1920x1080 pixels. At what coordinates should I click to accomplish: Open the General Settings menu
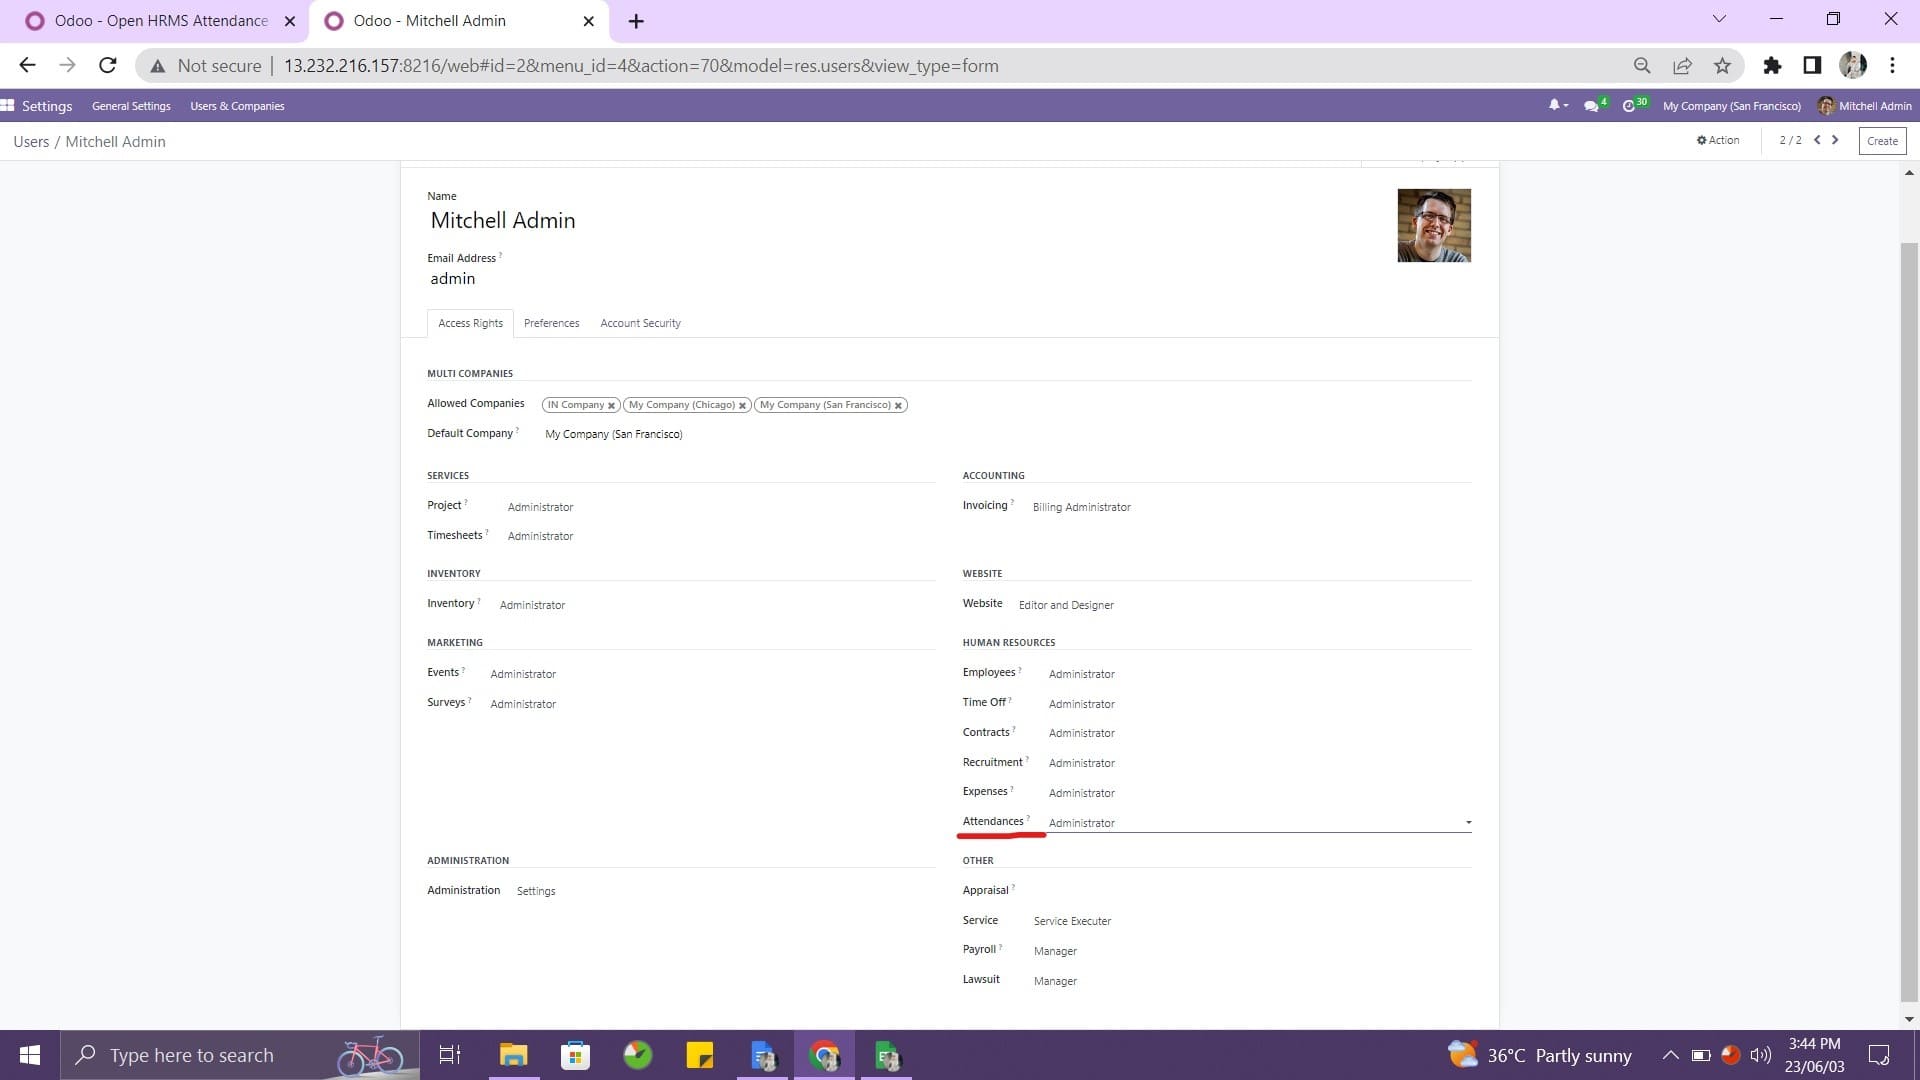pos(131,106)
